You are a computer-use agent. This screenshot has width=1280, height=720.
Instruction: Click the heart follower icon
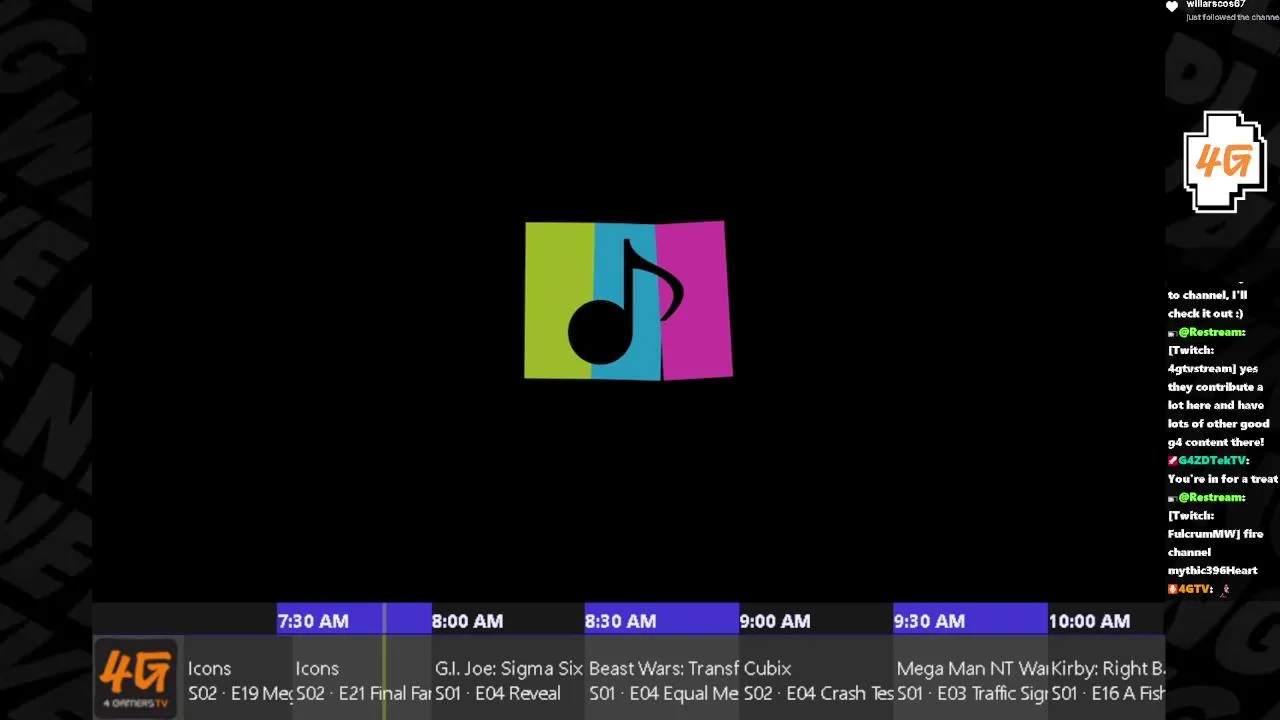click(1172, 7)
